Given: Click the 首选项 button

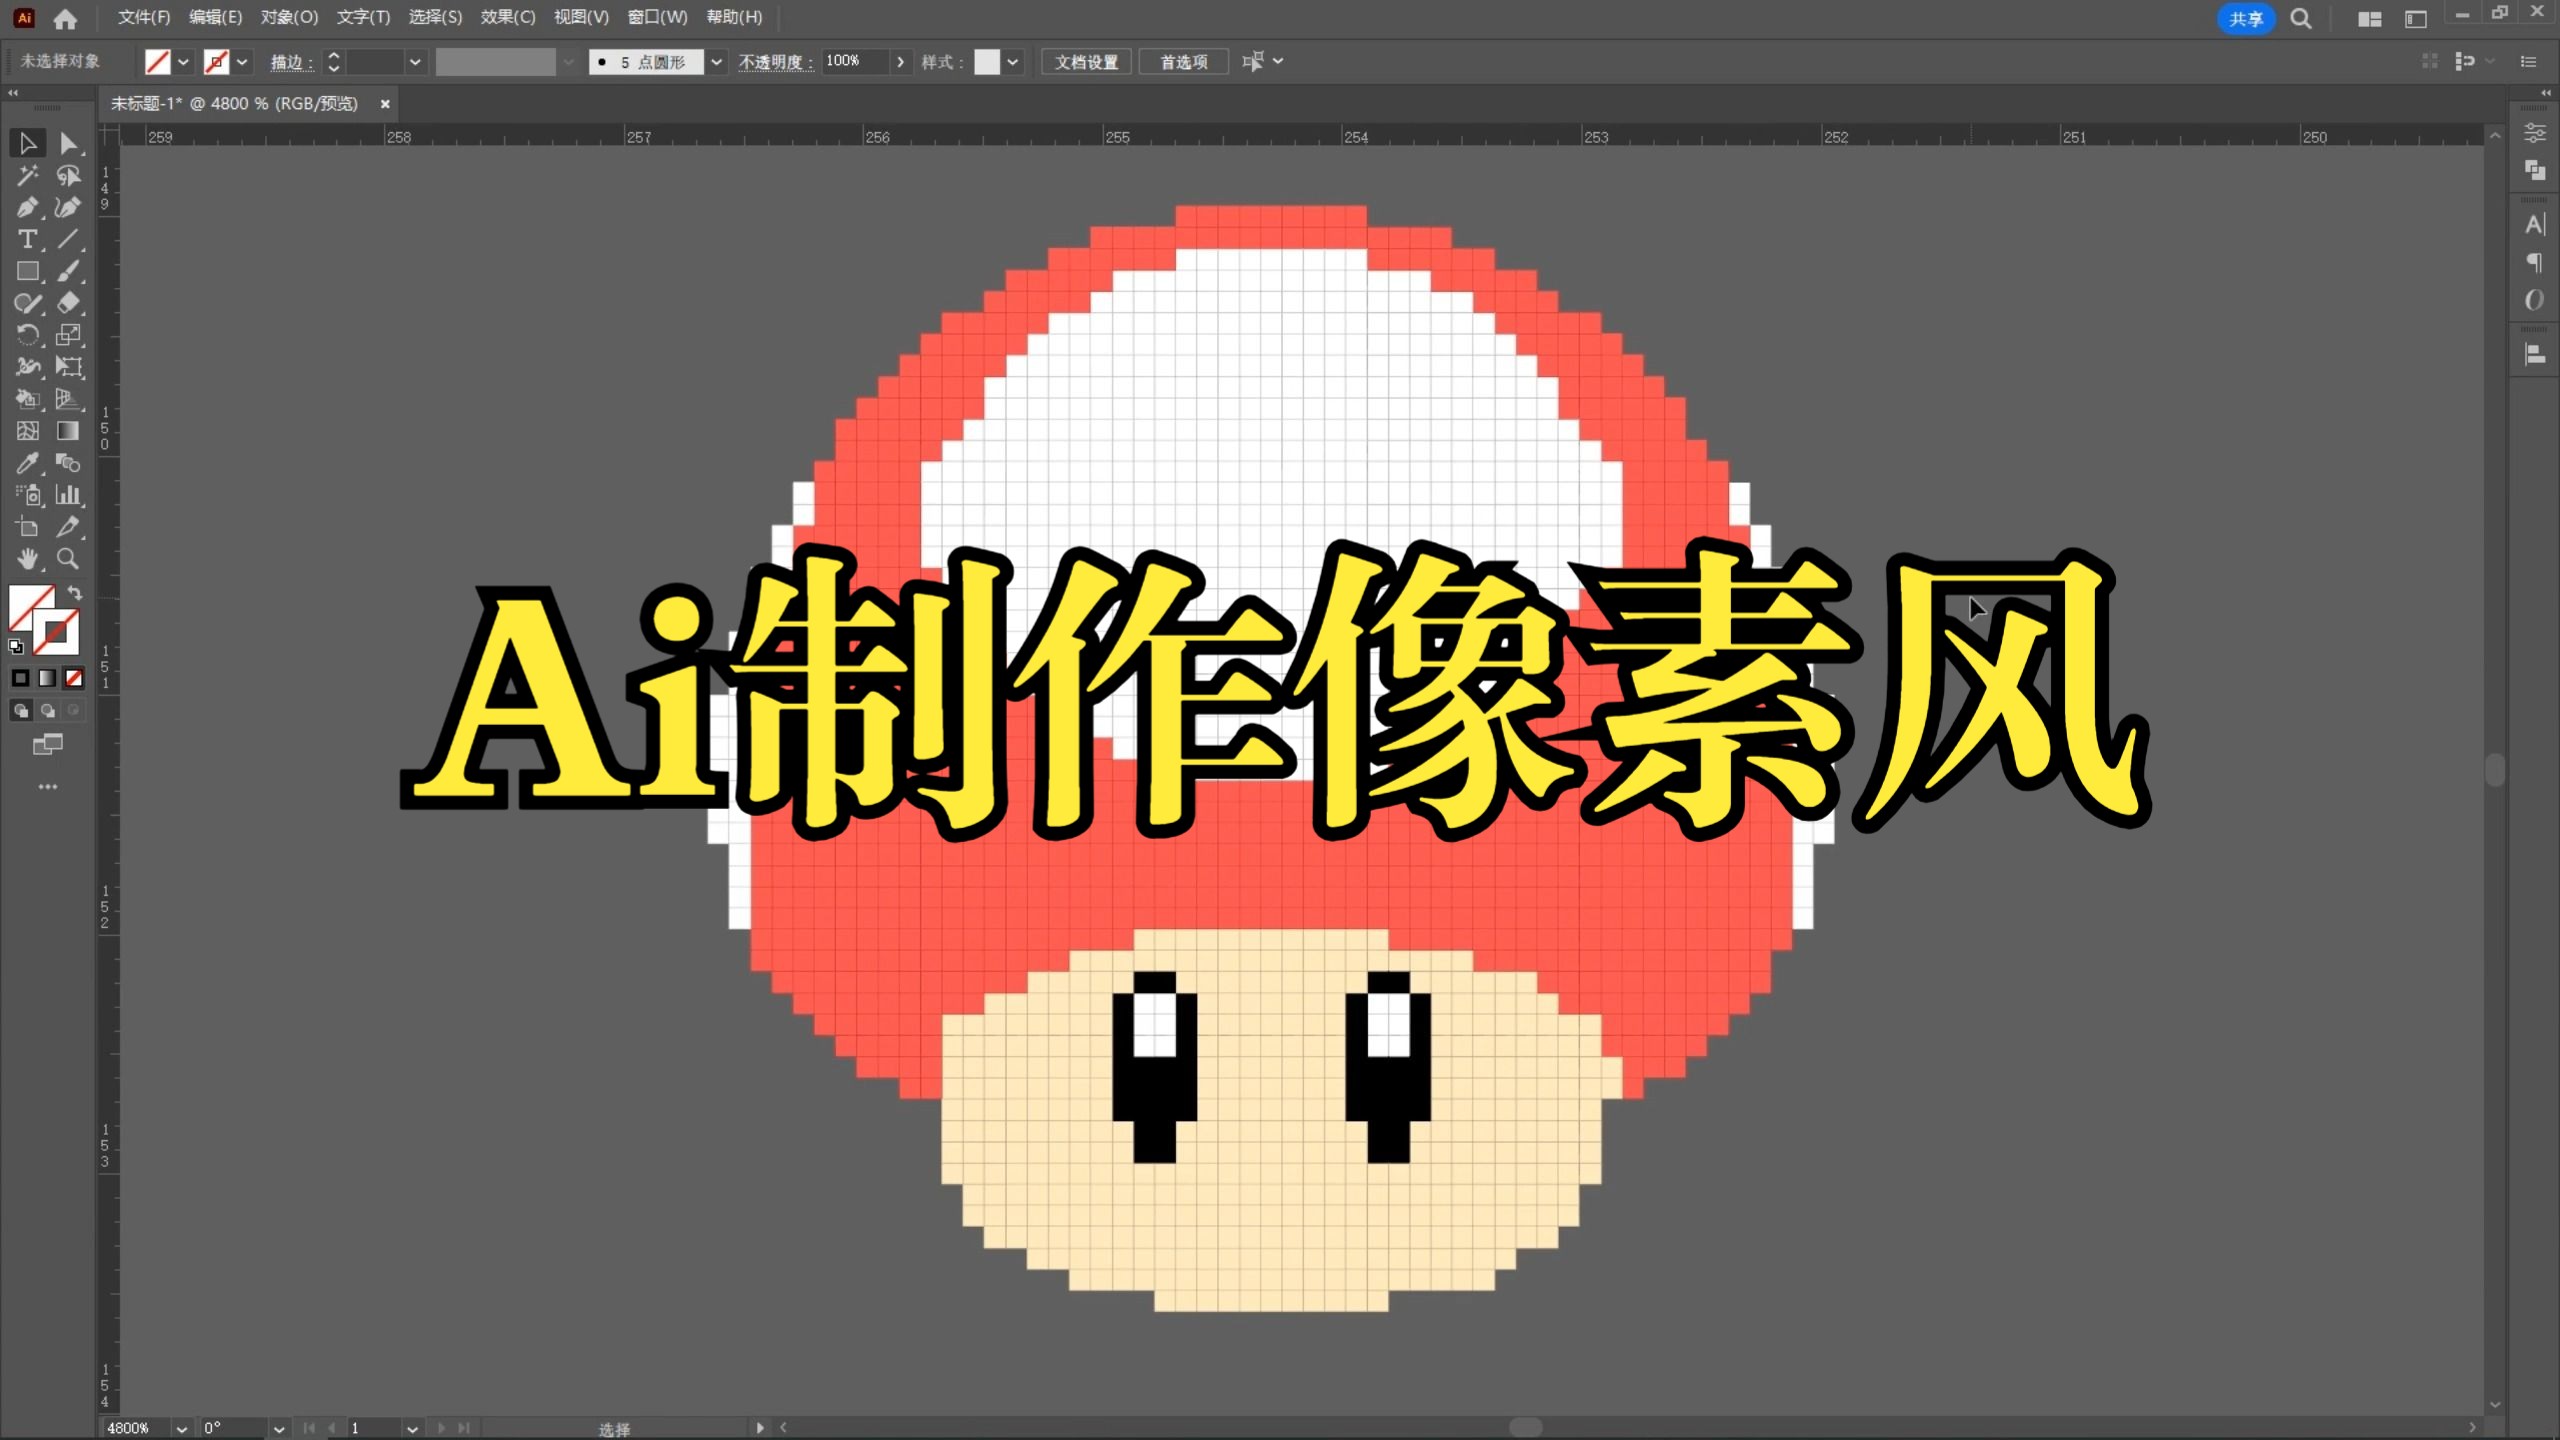Looking at the screenshot, I should (x=1184, y=62).
